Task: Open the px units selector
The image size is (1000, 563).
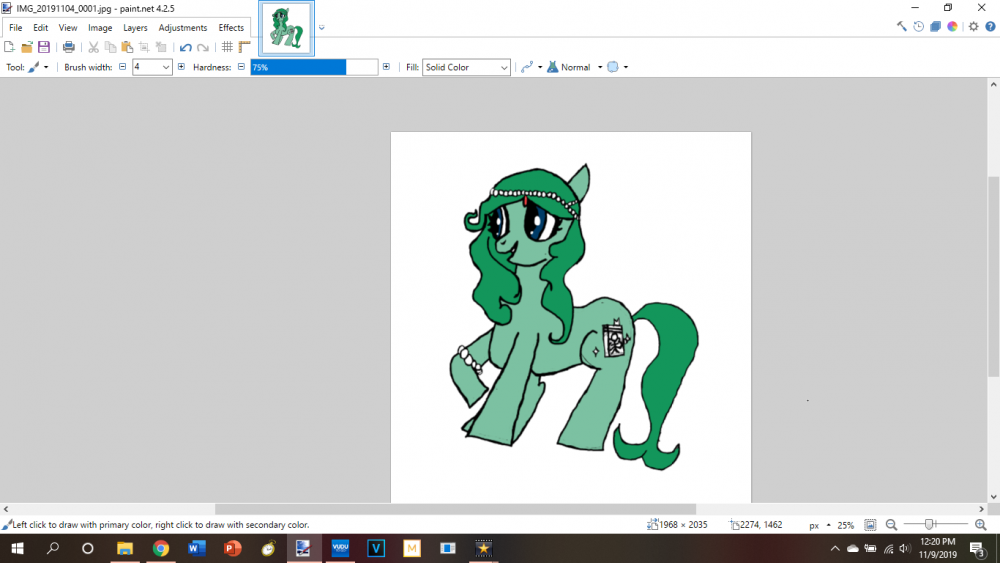Action: 820,525
